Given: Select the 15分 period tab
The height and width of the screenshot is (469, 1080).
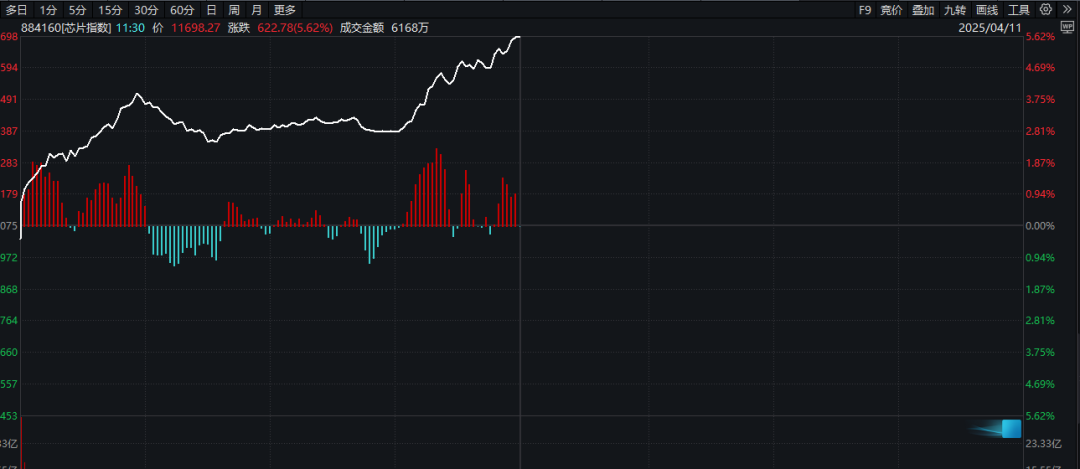Looking at the screenshot, I should coord(110,10).
